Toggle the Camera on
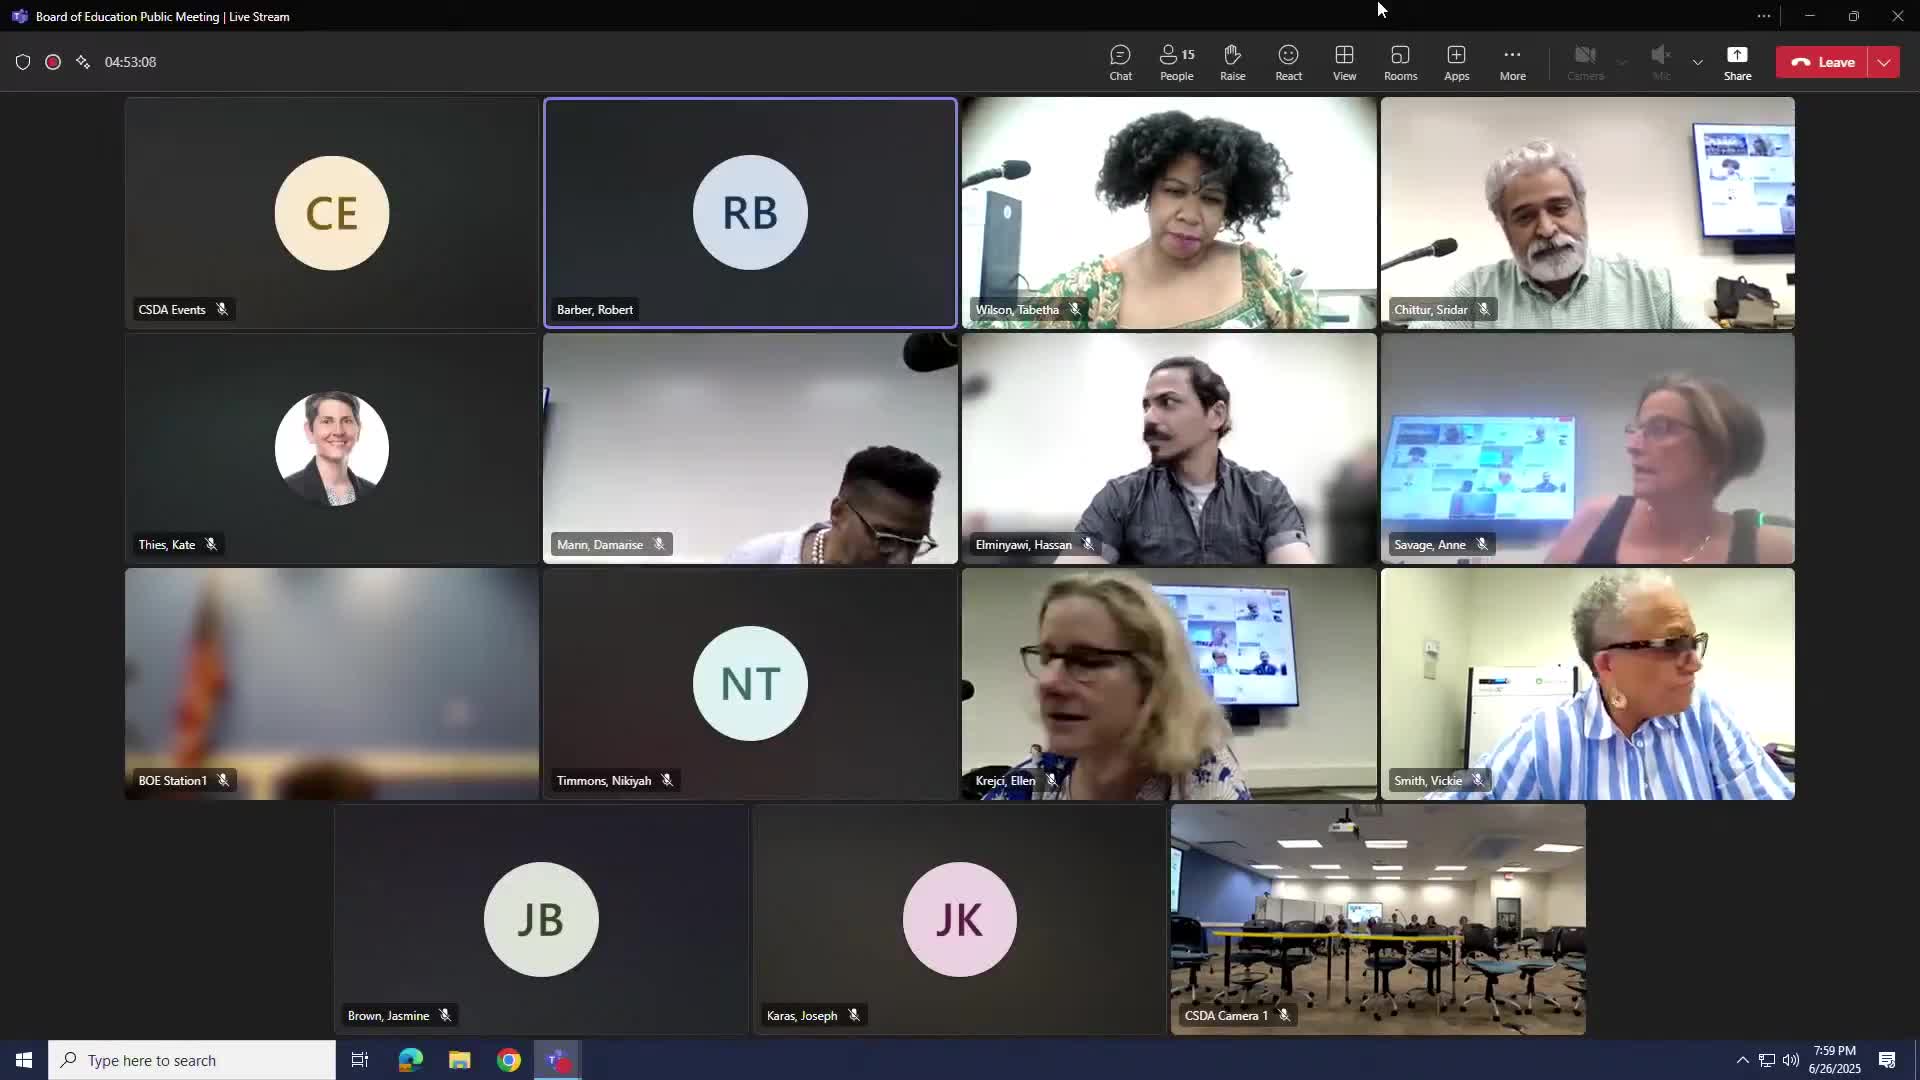Image resolution: width=1920 pixels, height=1080 pixels. coord(1585,62)
